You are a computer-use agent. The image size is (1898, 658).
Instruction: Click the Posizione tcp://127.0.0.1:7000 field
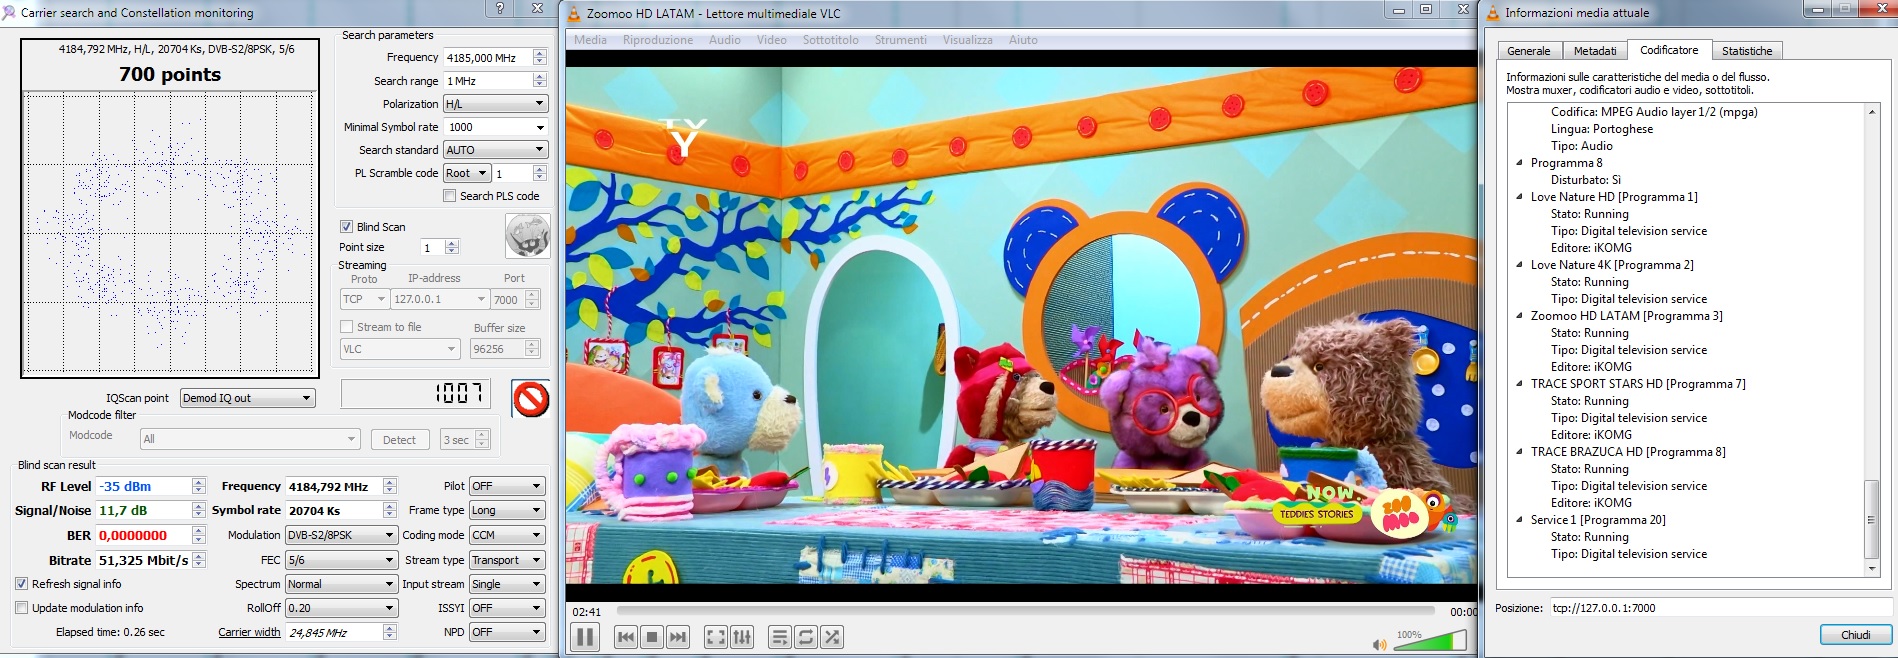[1719, 608]
